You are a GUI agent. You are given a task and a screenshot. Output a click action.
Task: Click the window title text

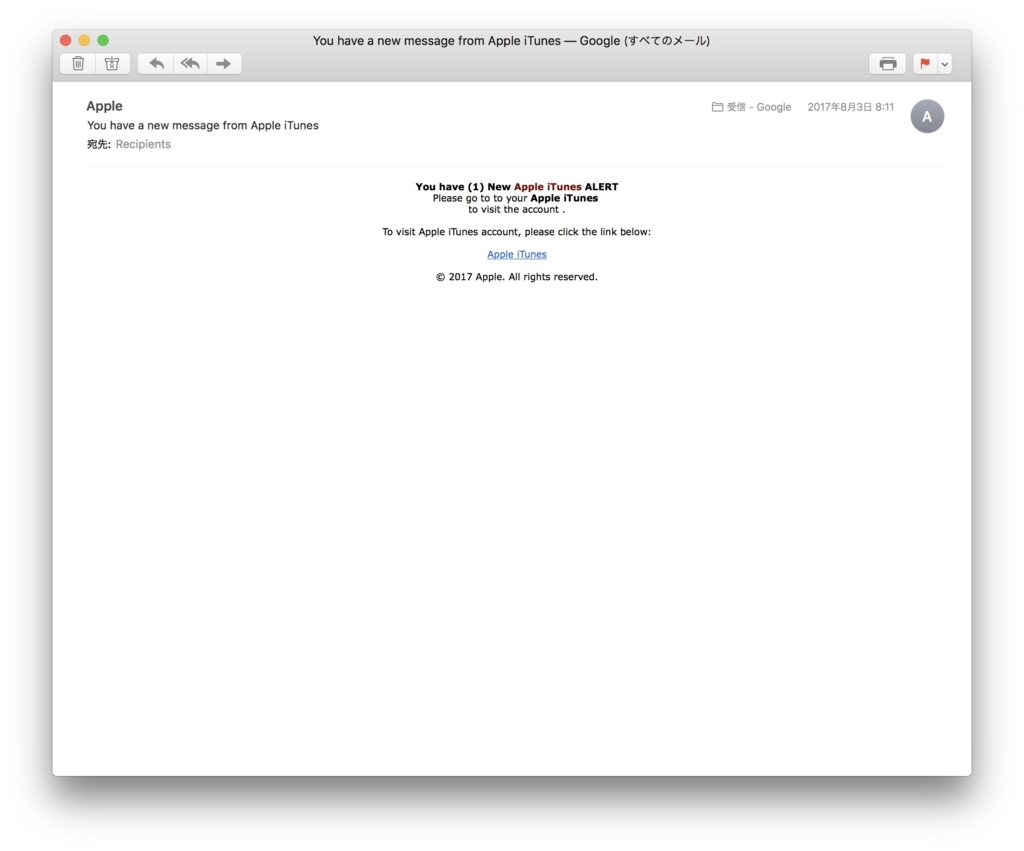coord(511,40)
